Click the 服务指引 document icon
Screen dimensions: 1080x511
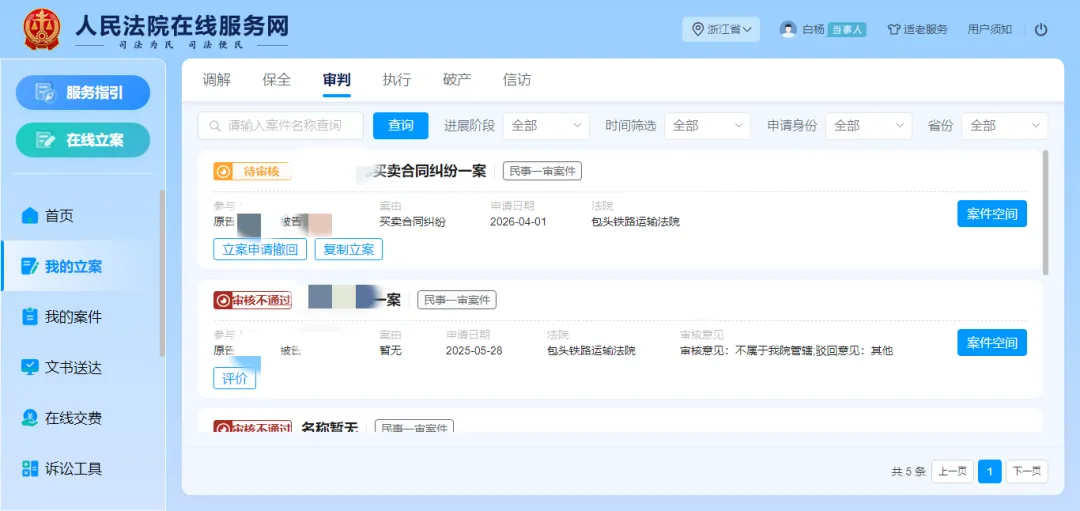point(45,92)
